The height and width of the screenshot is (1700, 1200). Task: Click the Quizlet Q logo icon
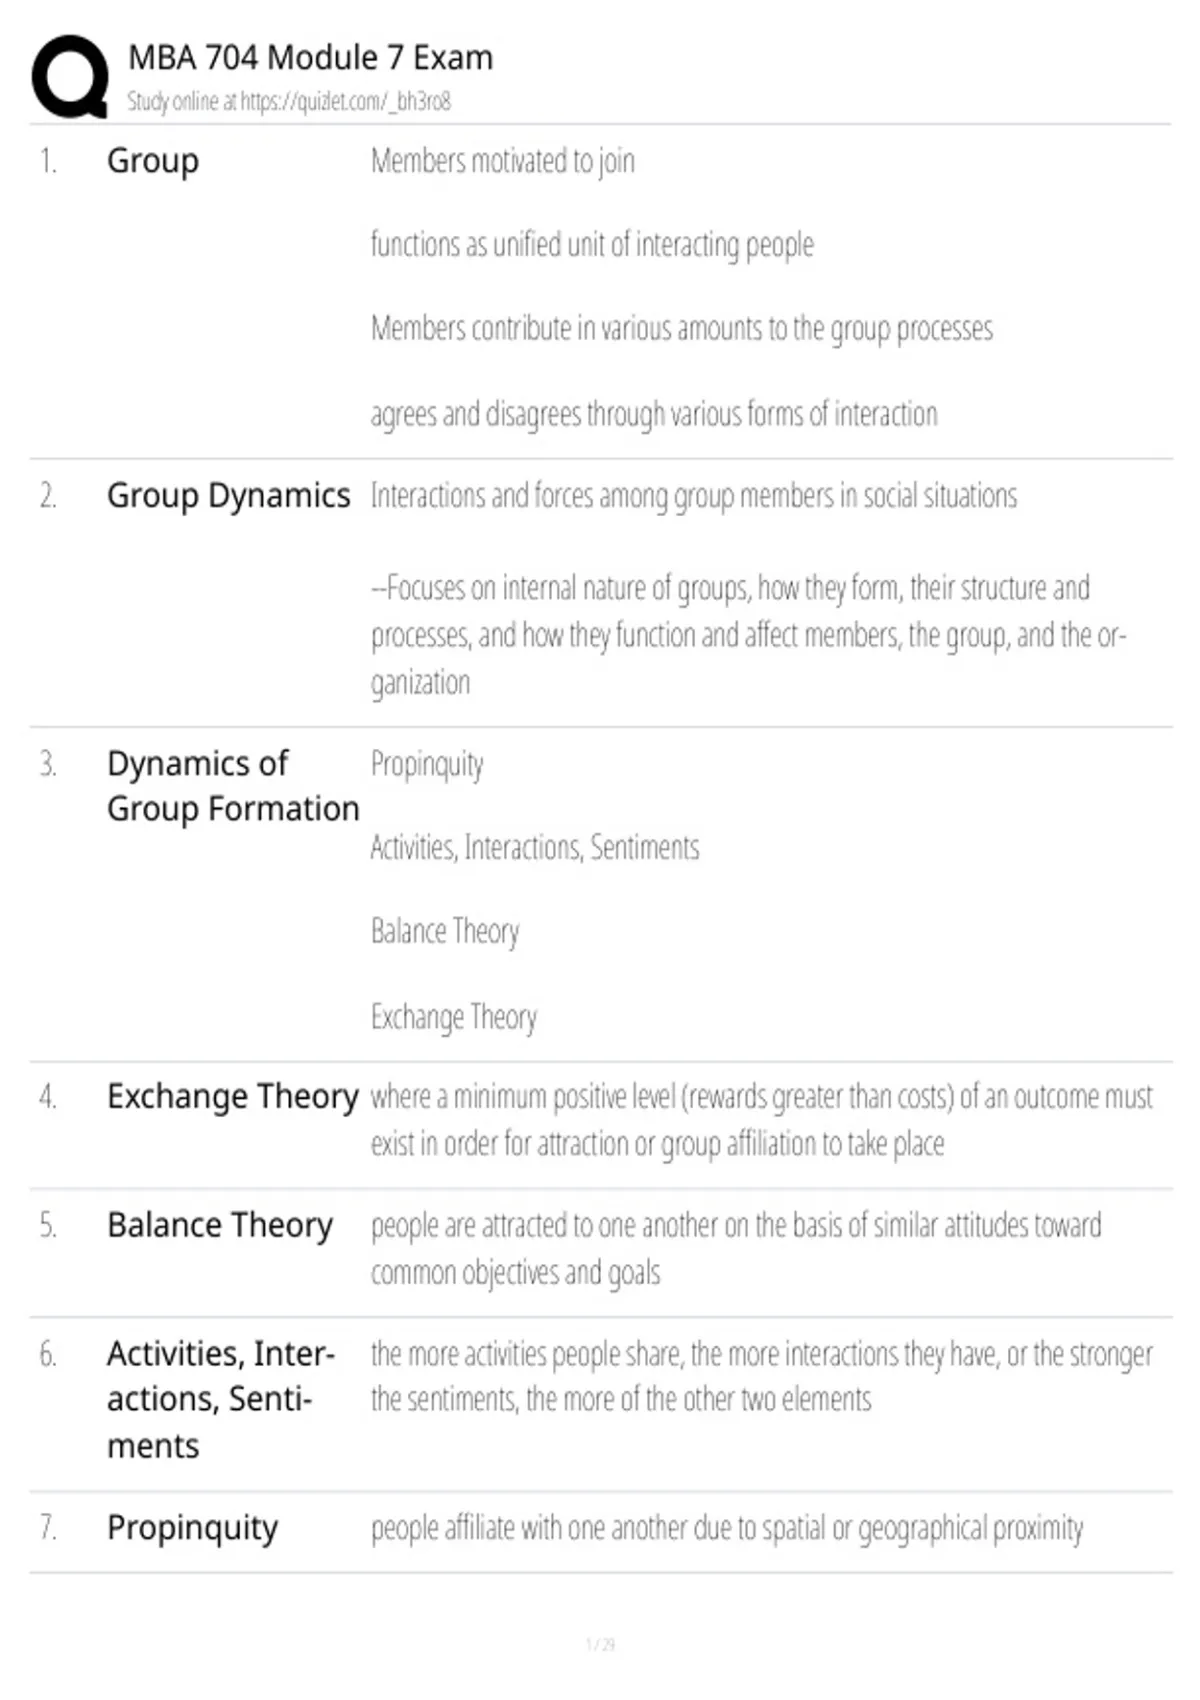(70, 77)
